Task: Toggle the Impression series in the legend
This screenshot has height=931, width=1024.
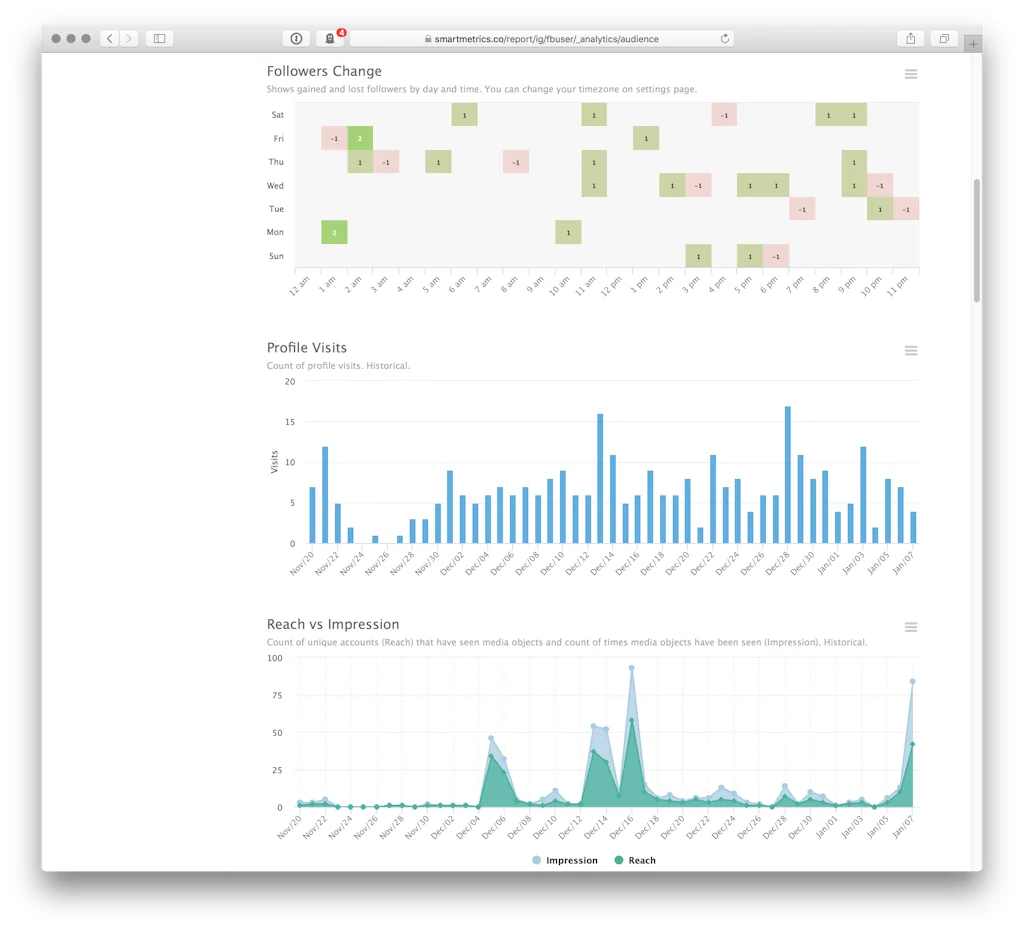Action: tap(565, 860)
